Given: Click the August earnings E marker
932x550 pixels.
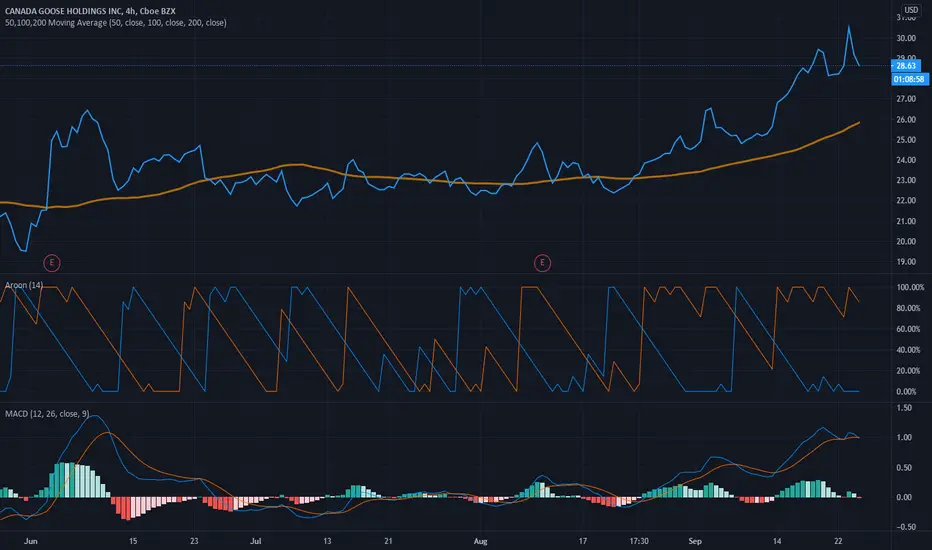Looking at the screenshot, I should (x=542, y=263).
